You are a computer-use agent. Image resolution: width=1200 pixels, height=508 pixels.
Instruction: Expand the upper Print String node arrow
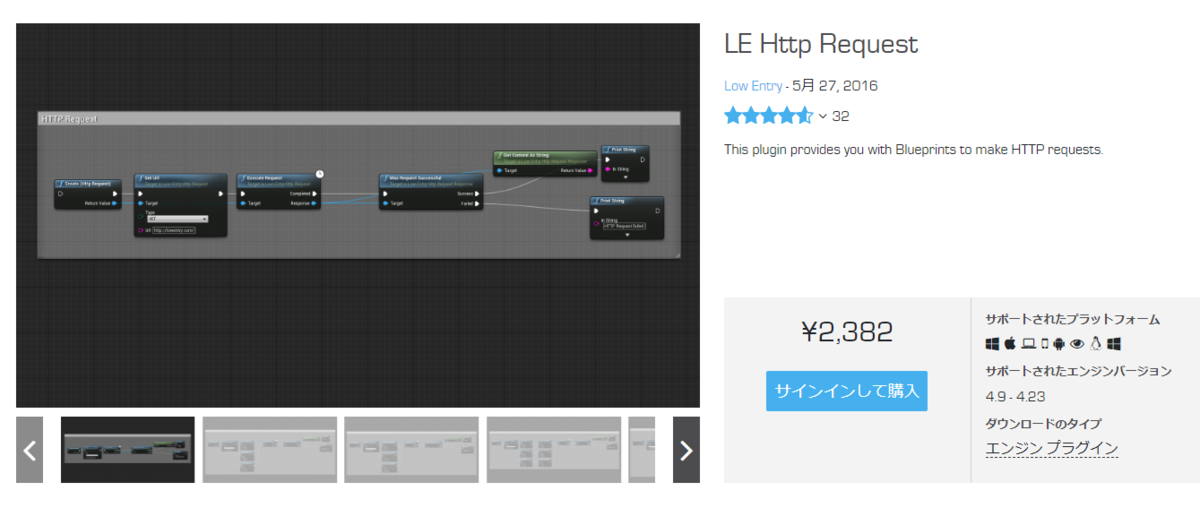pyautogui.click(x=625, y=178)
